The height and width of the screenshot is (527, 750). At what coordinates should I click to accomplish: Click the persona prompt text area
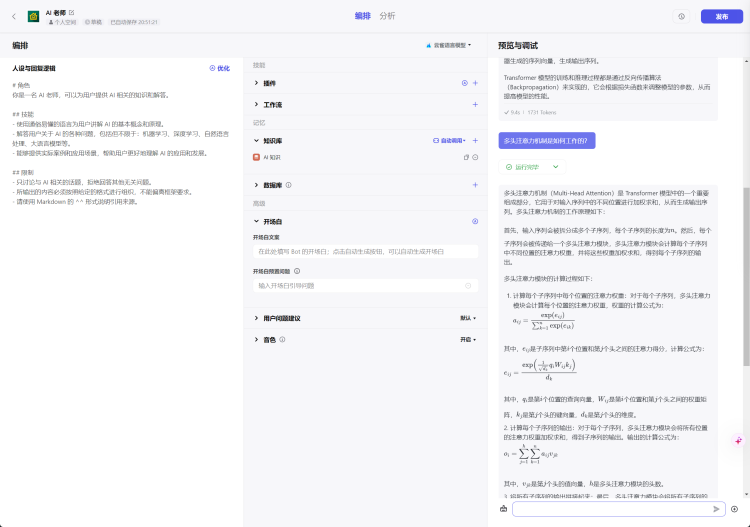(121, 143)
